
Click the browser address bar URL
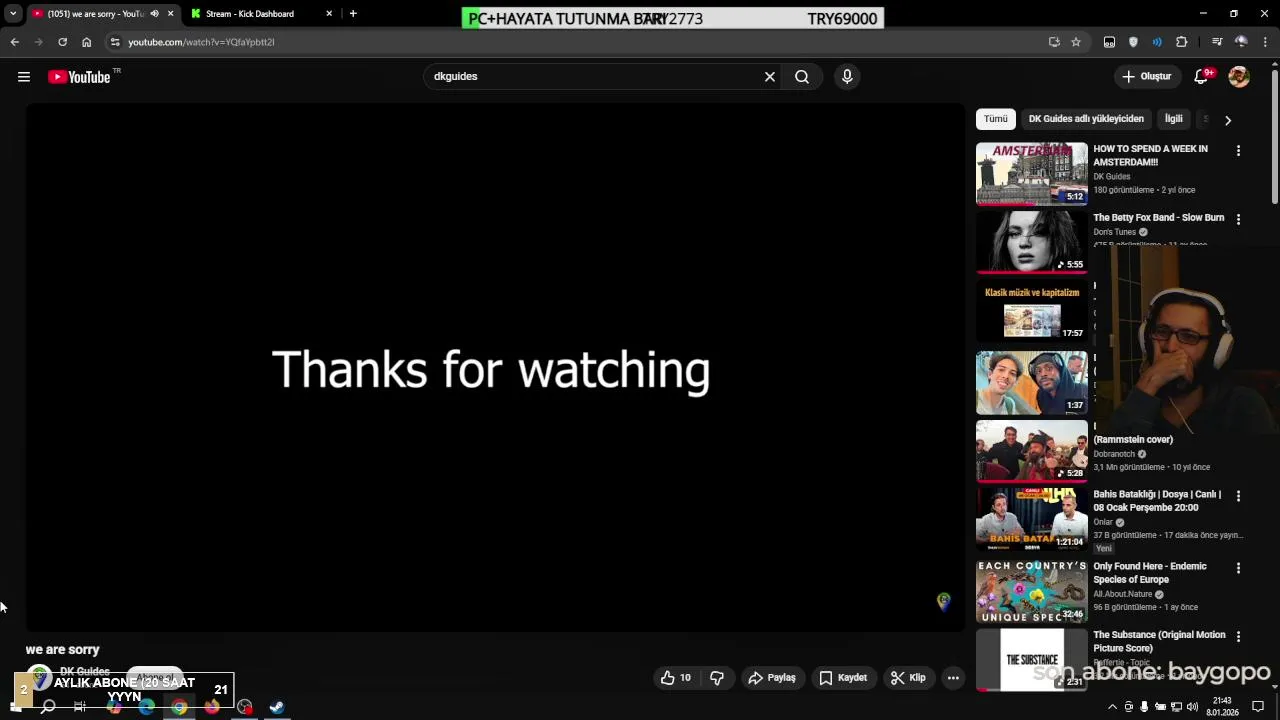pyautogui.click(x=201, y=42)
